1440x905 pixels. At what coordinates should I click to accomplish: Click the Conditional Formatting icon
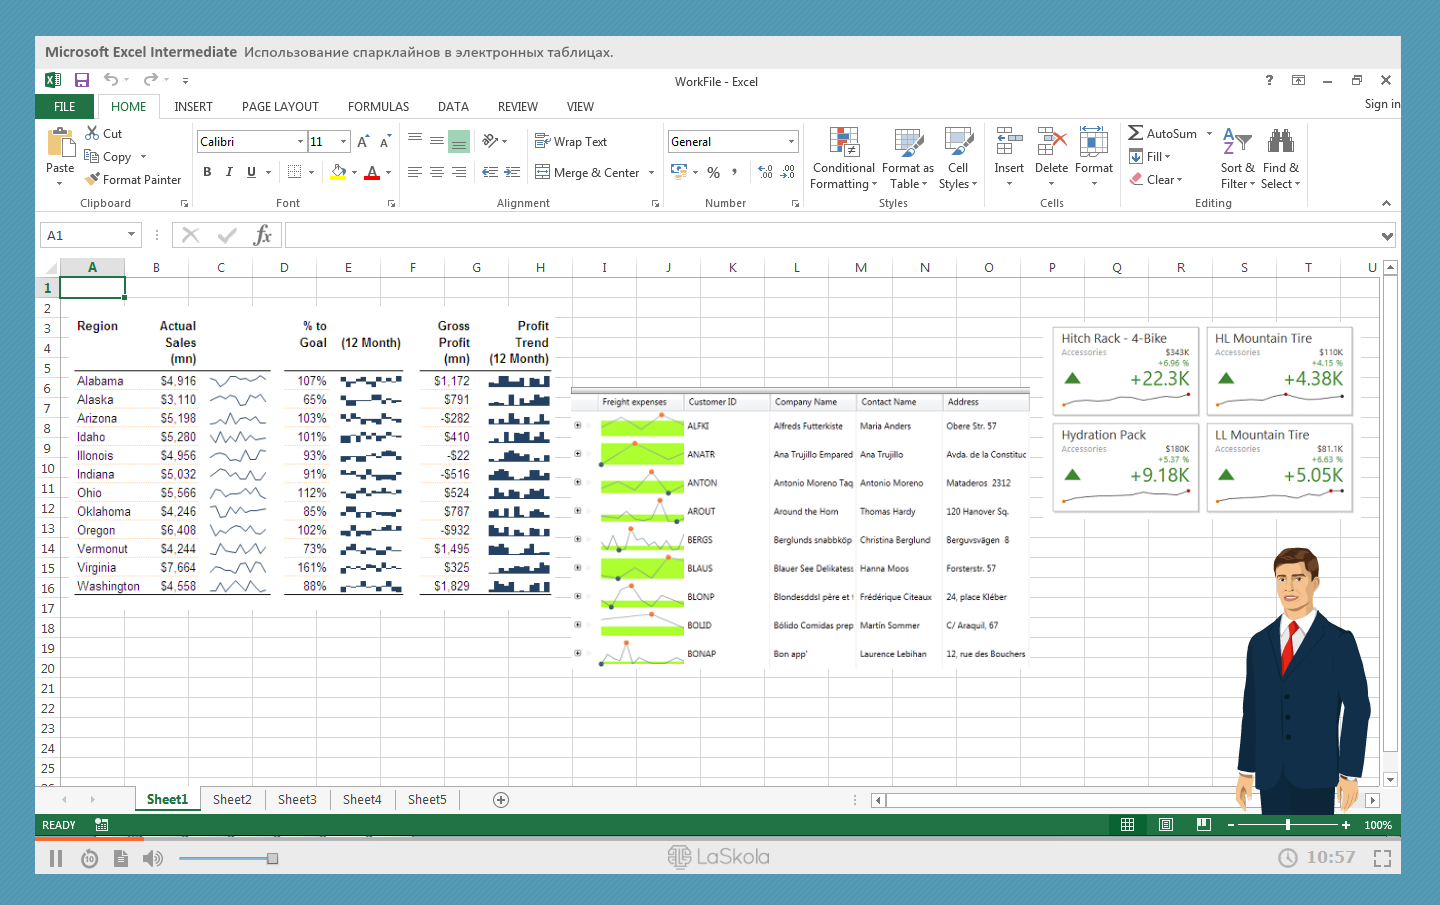[843, 143]
